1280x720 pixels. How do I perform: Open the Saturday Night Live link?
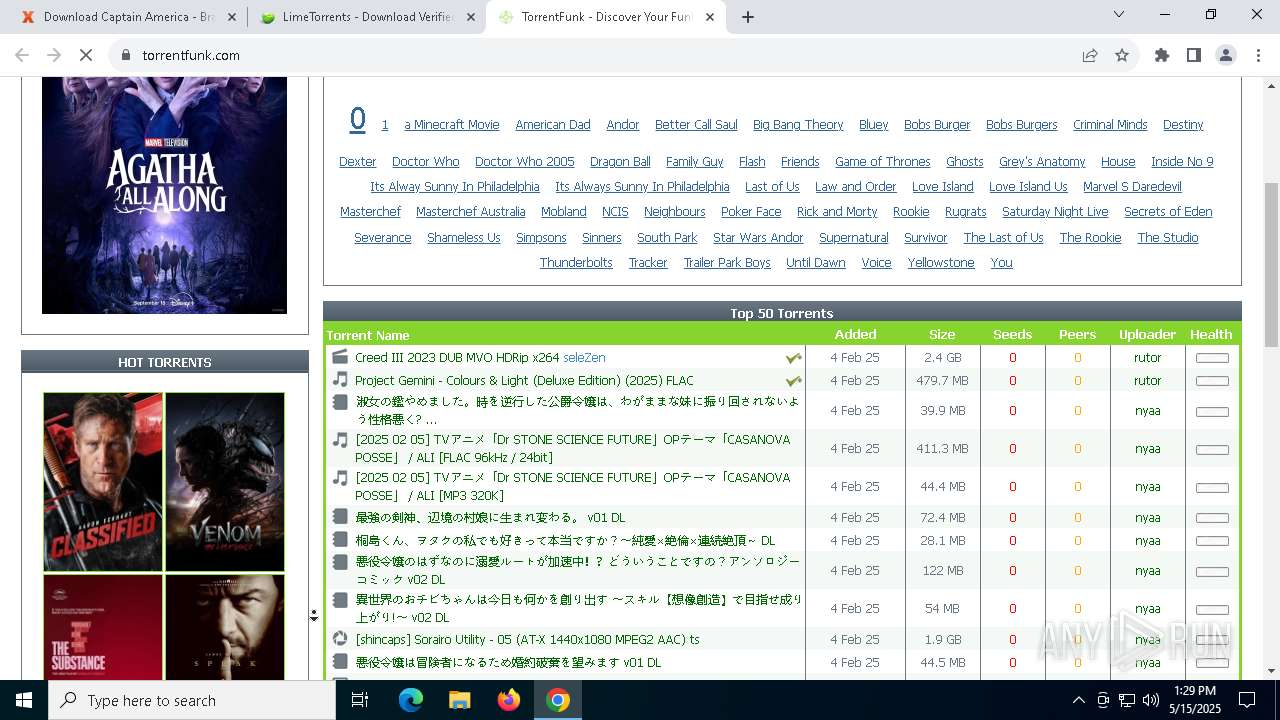(x=1055, y=211)
